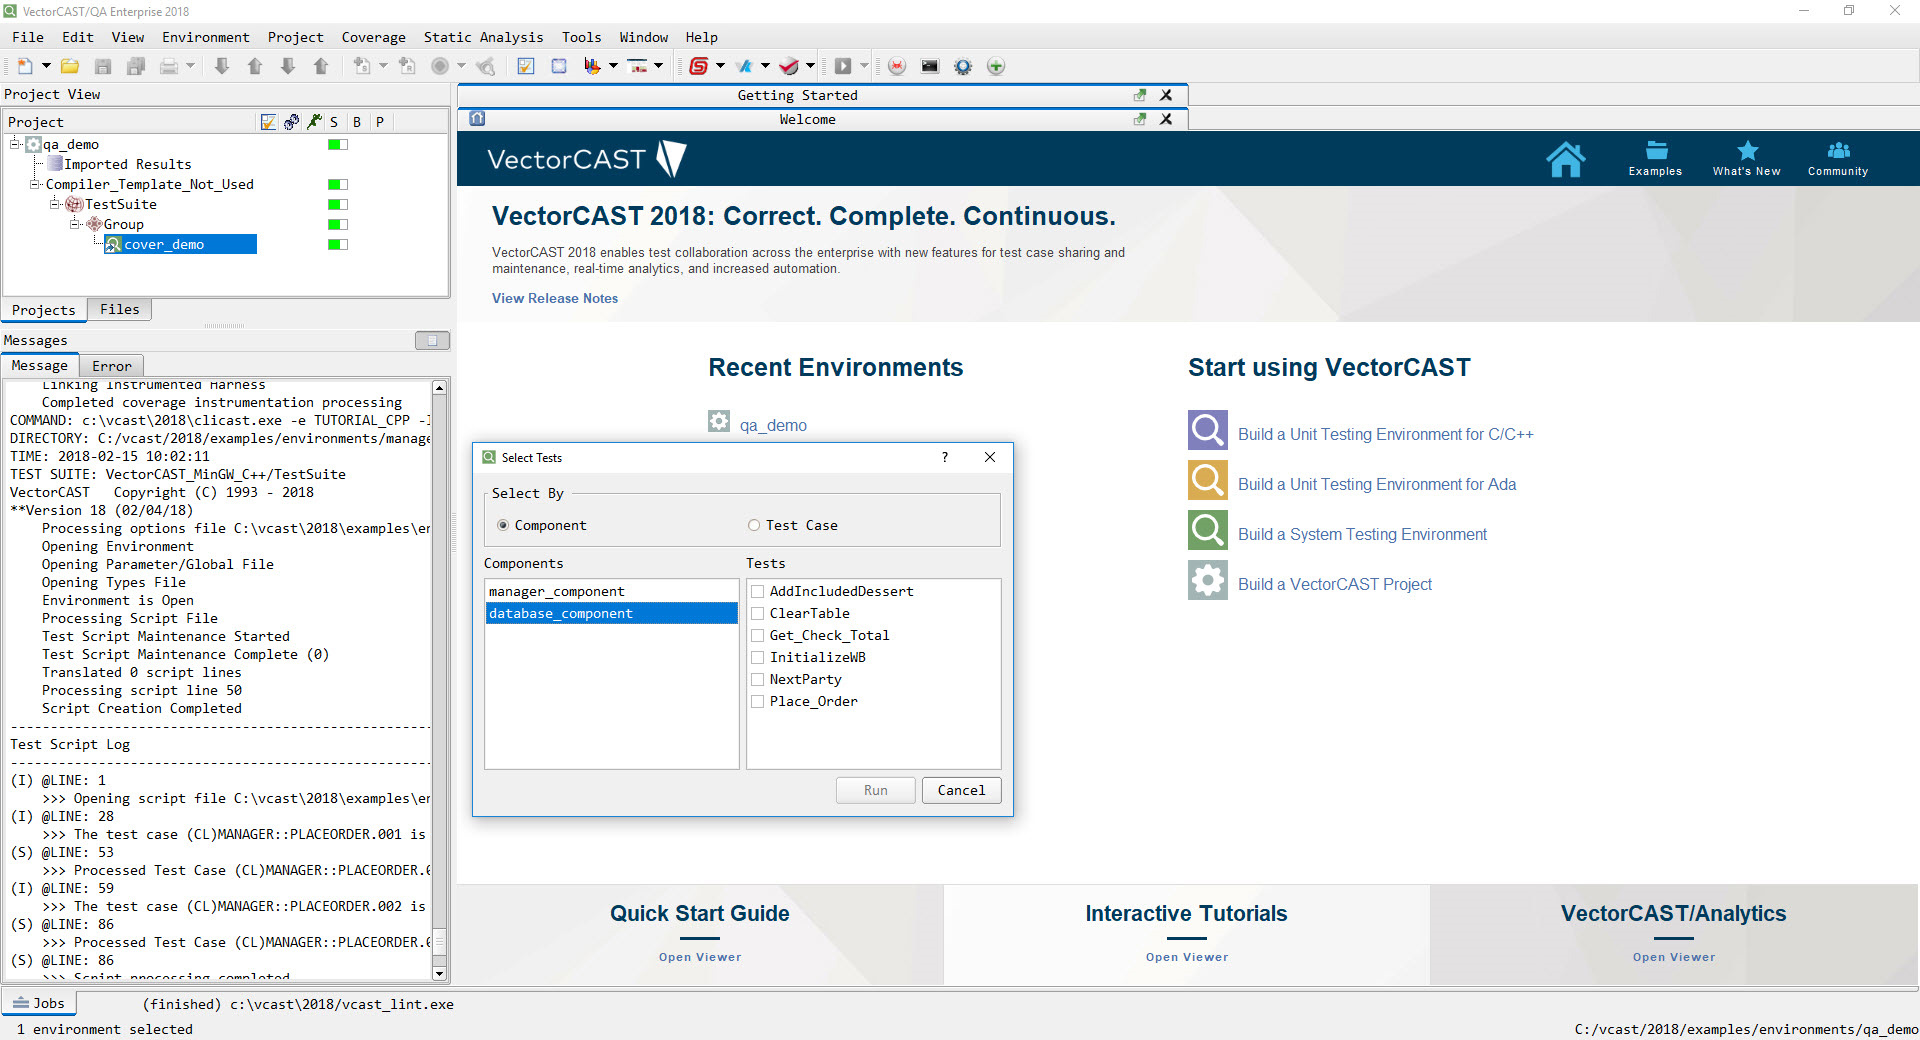Open dropdown arrow next to red checkmark icon

(810, 66)
